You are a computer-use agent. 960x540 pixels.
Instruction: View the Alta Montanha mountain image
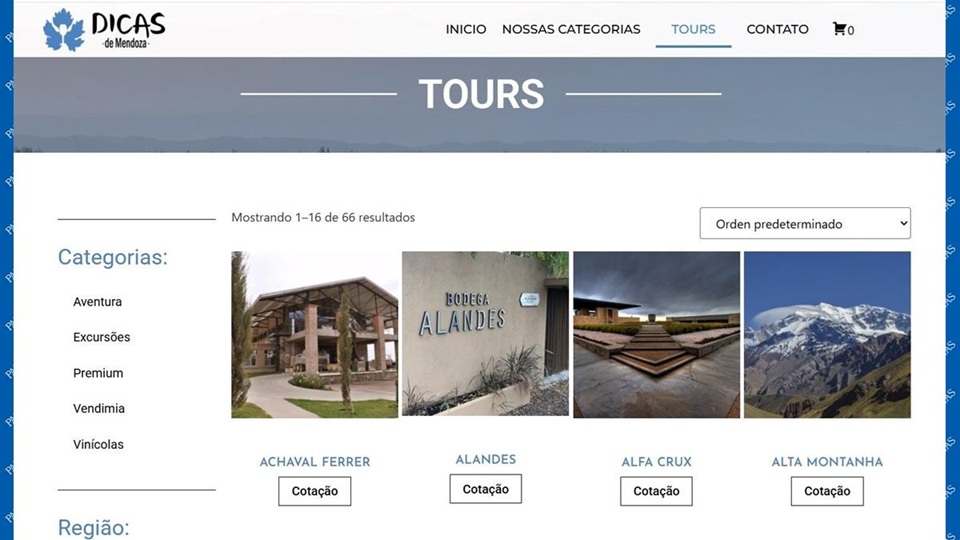(x=827, y=335)
